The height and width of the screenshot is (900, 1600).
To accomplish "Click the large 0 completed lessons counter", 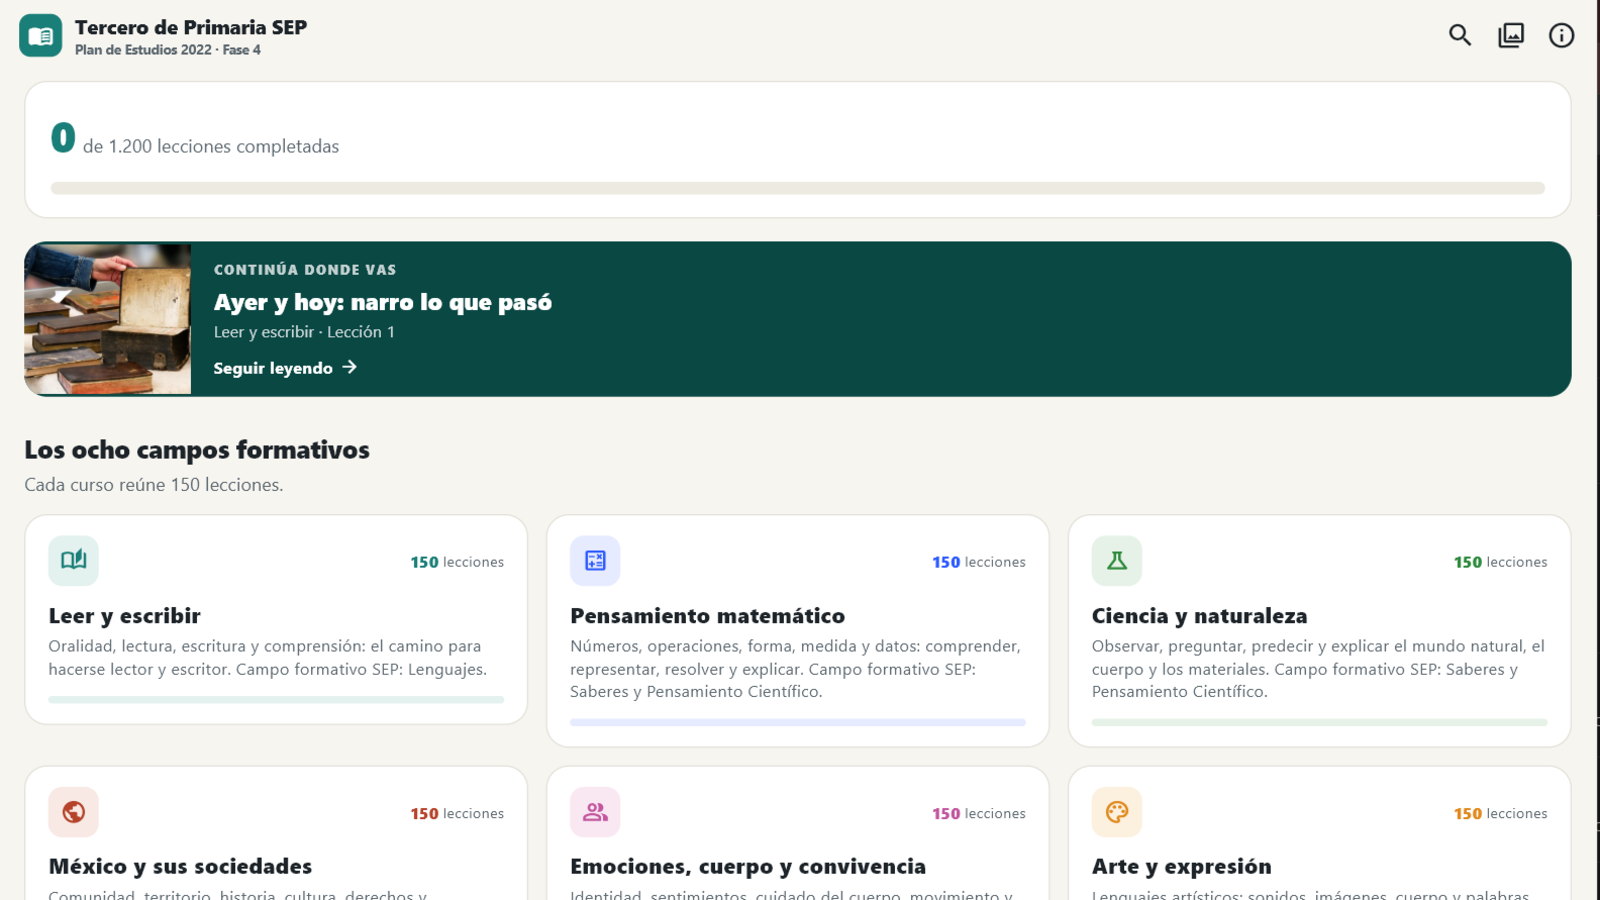I will click(63, 138).
